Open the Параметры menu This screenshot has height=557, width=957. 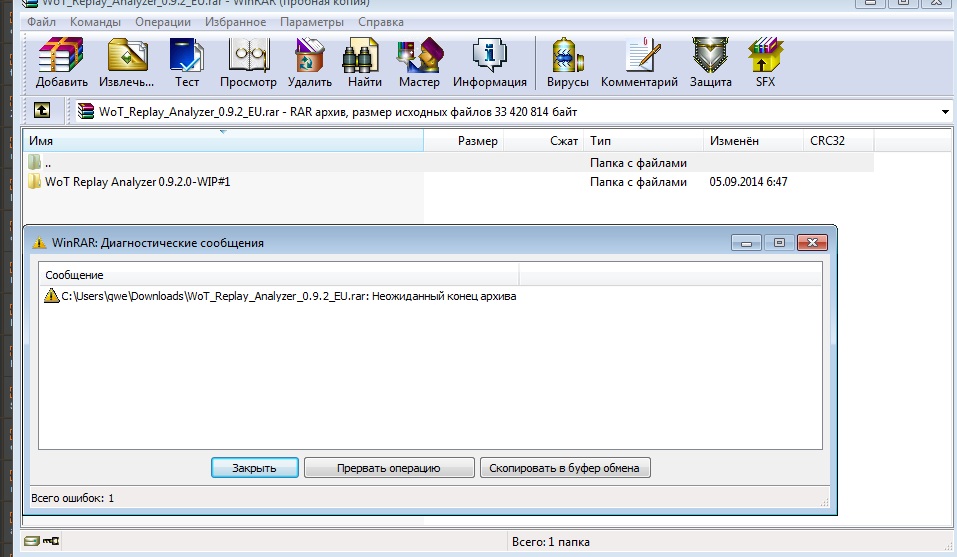[x=312, y=22]
